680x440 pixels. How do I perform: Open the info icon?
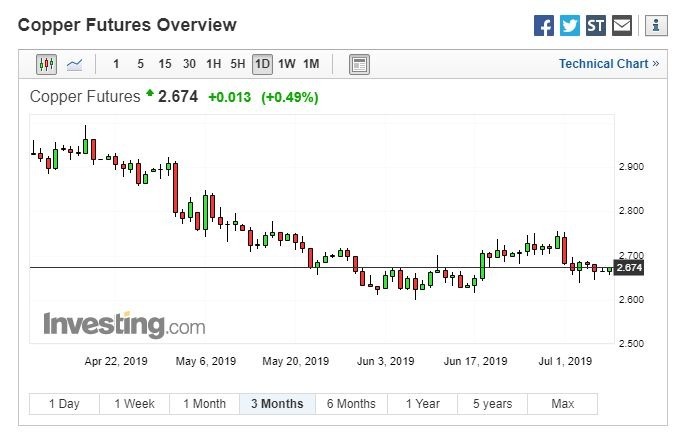coord(656,26)
